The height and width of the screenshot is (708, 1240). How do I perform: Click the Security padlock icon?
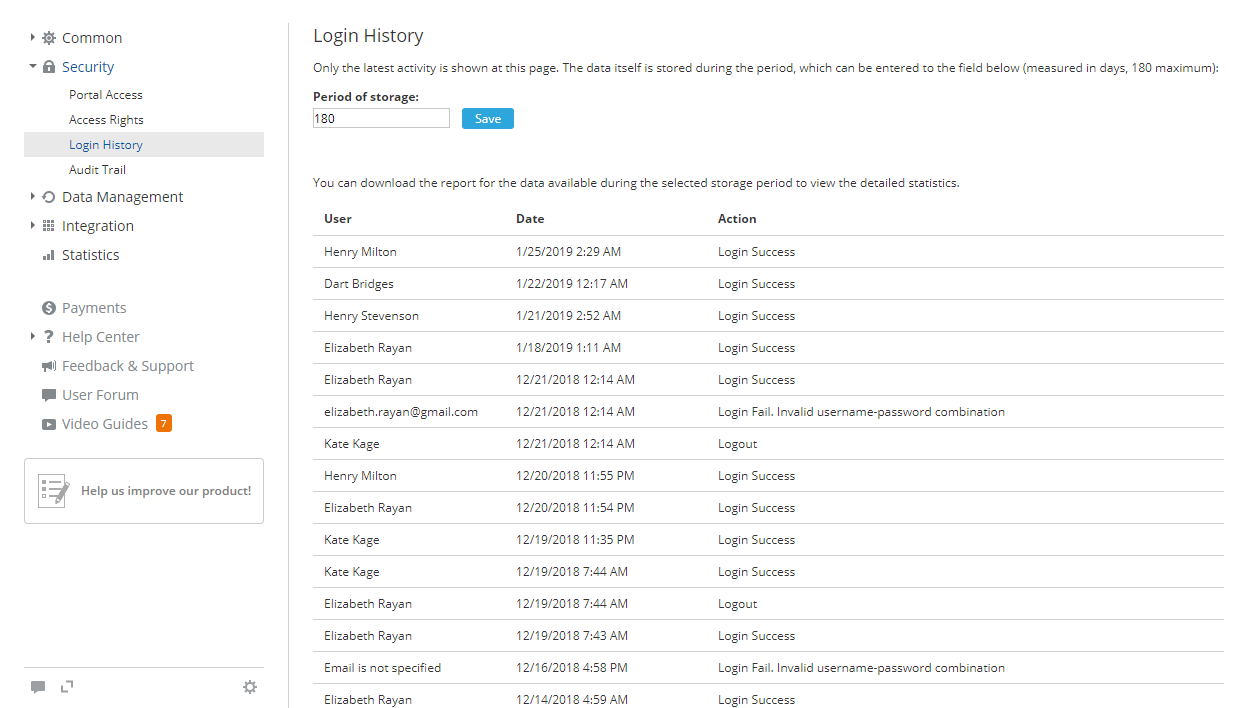coord(49,66)
